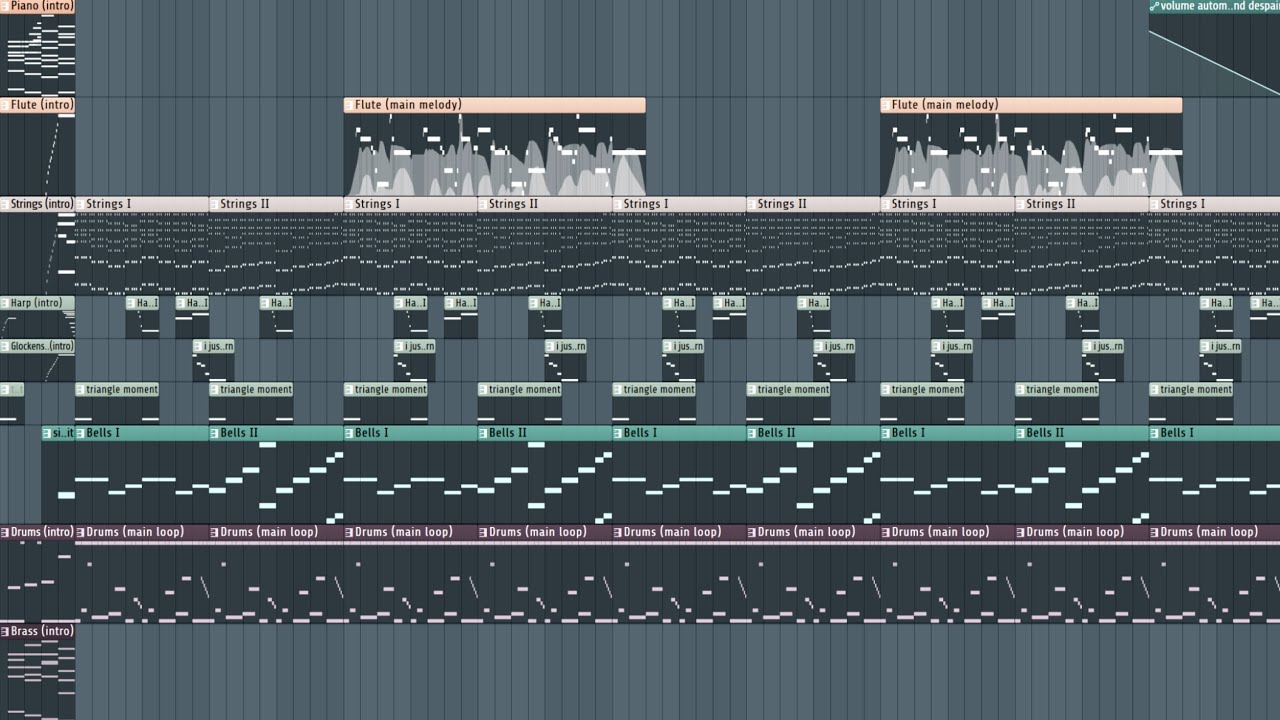Open menu icon of last Strings I clip

1155,204
